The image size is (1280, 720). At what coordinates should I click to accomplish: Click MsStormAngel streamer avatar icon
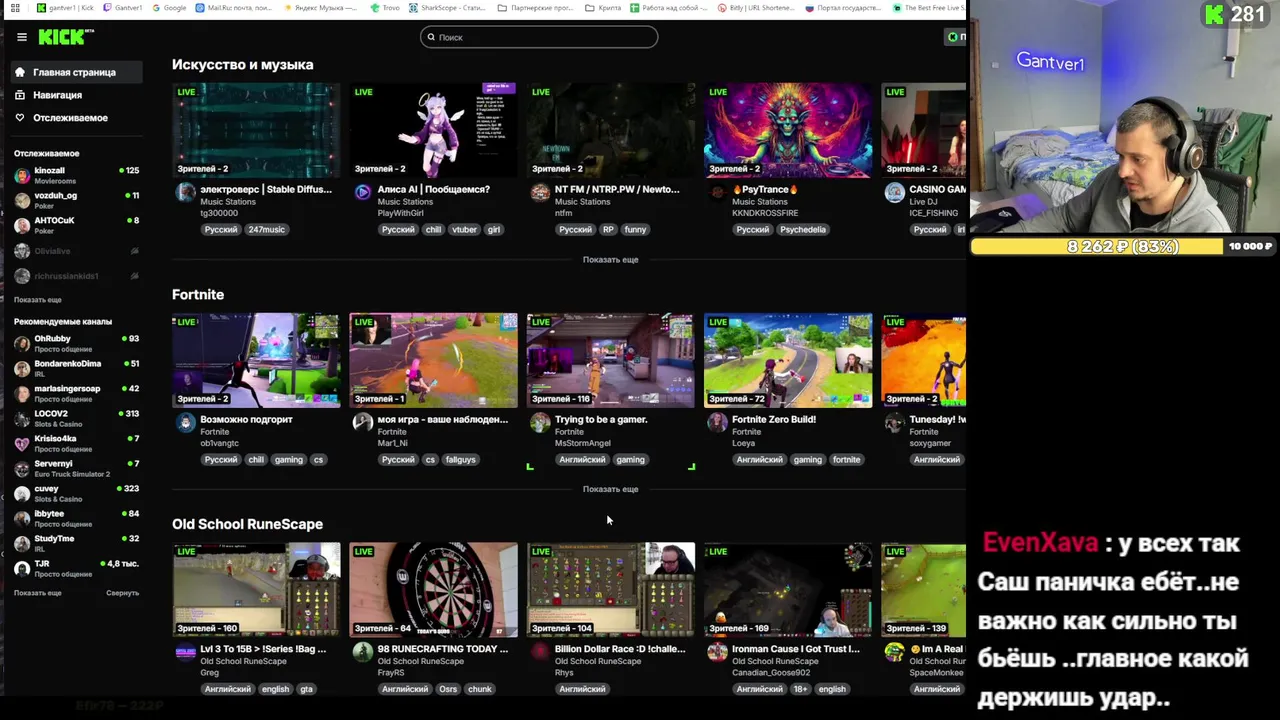tap(540, 423)
